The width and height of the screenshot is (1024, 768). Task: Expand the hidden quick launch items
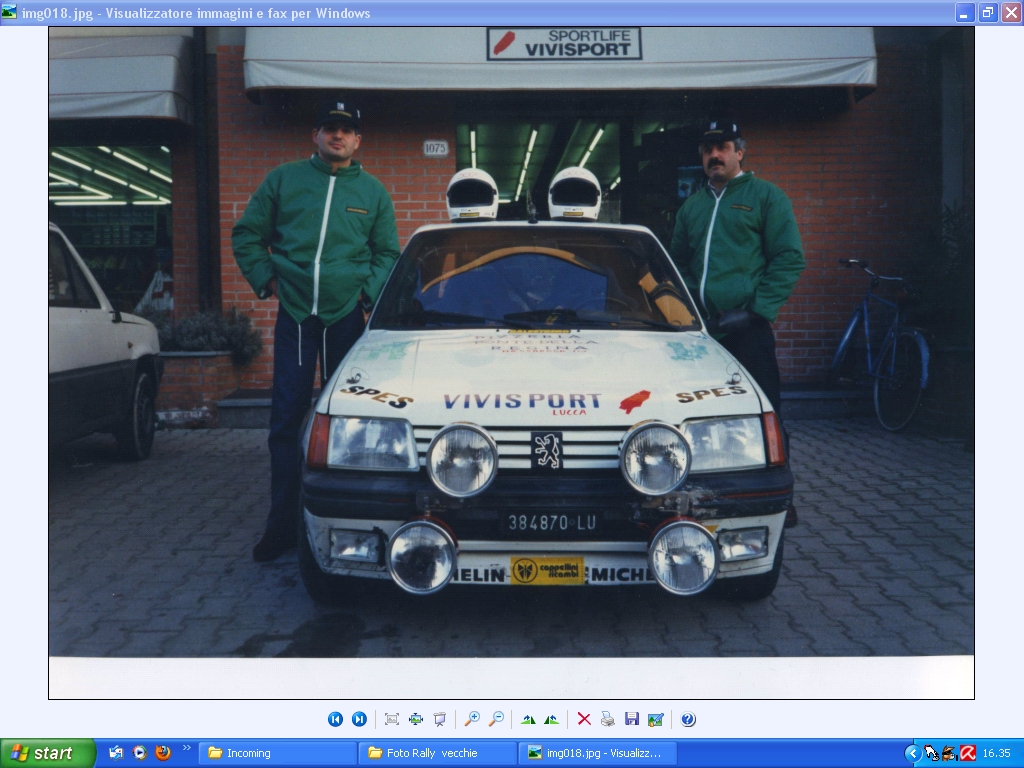pyautogui.click(x=187, y=748)
